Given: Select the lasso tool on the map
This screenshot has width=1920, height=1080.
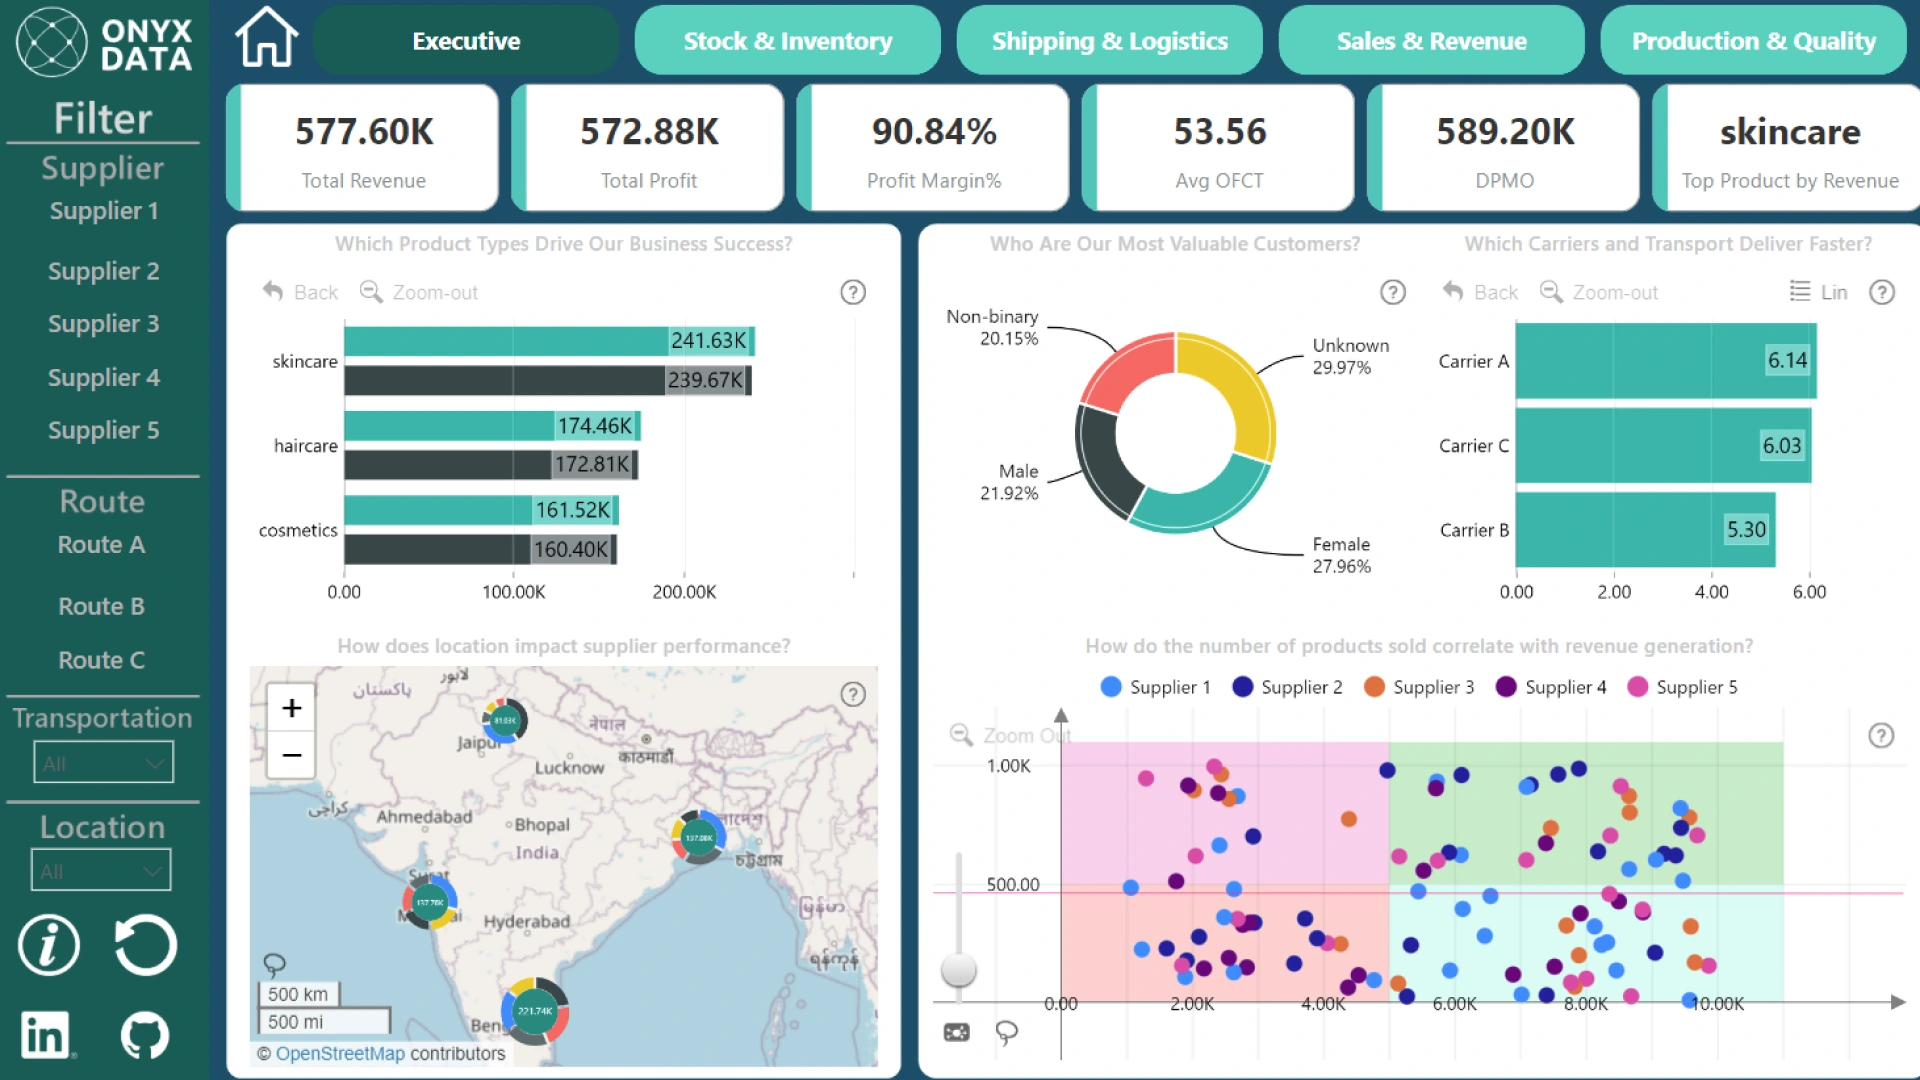Looking at the screenshot, I should coord(274,964).
